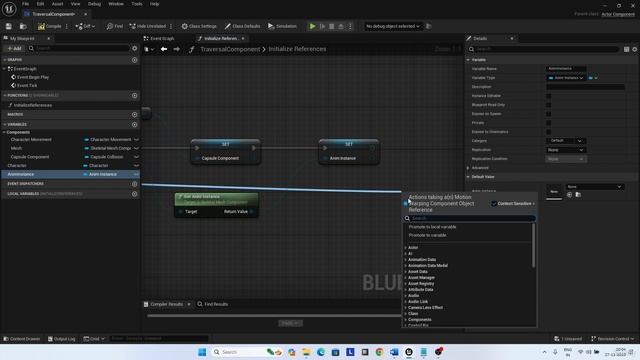640x360 pixels.
Task: Click Get Anim Instance node header
Action: 216,199
